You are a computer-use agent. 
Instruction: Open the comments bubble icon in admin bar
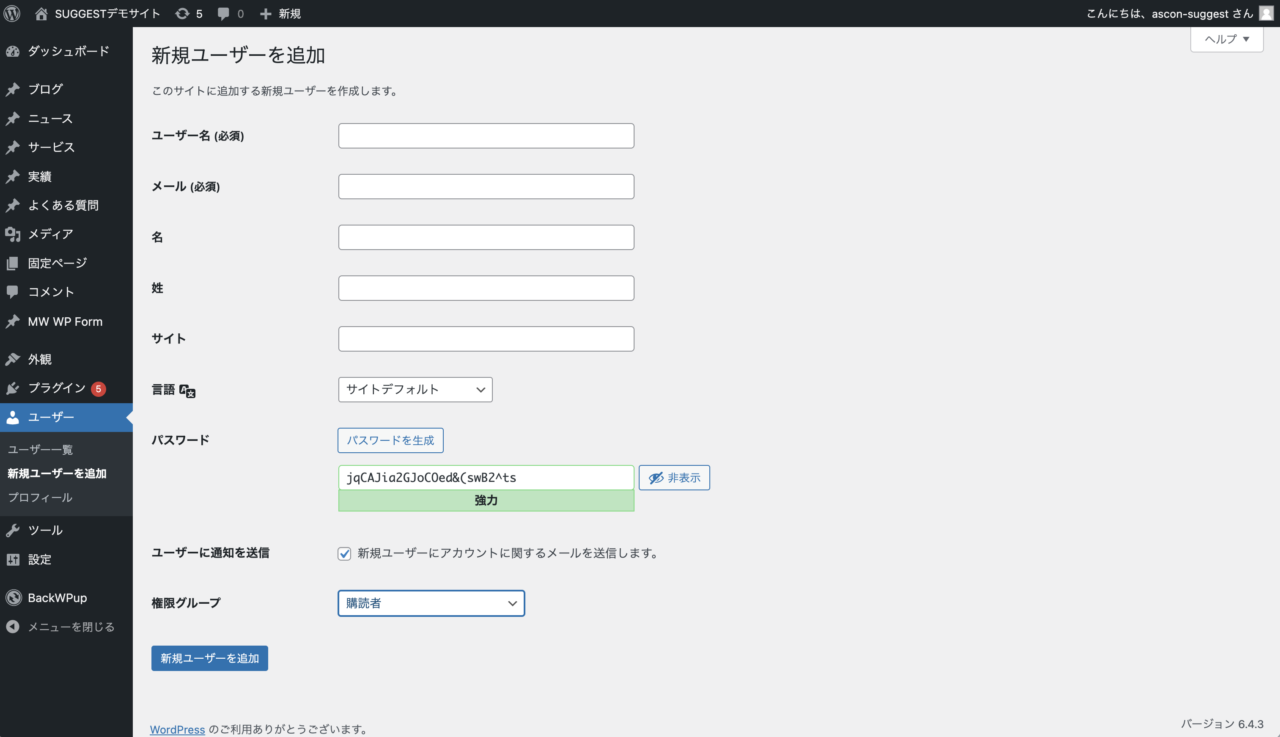(224, 14)
